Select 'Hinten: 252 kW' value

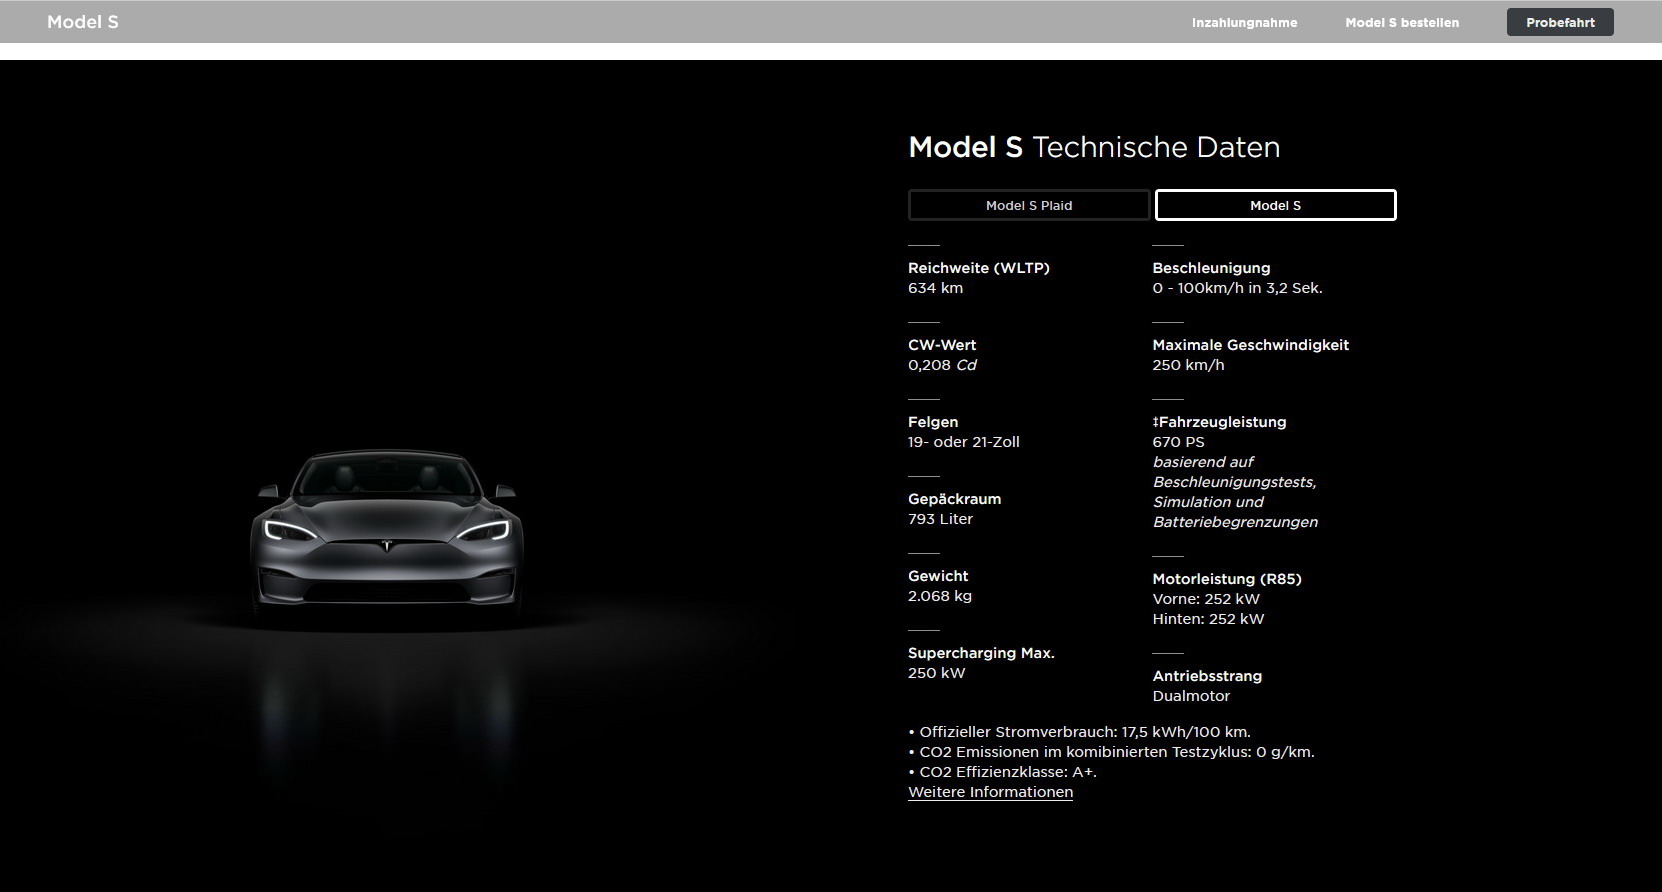(x=1208, y=619)
